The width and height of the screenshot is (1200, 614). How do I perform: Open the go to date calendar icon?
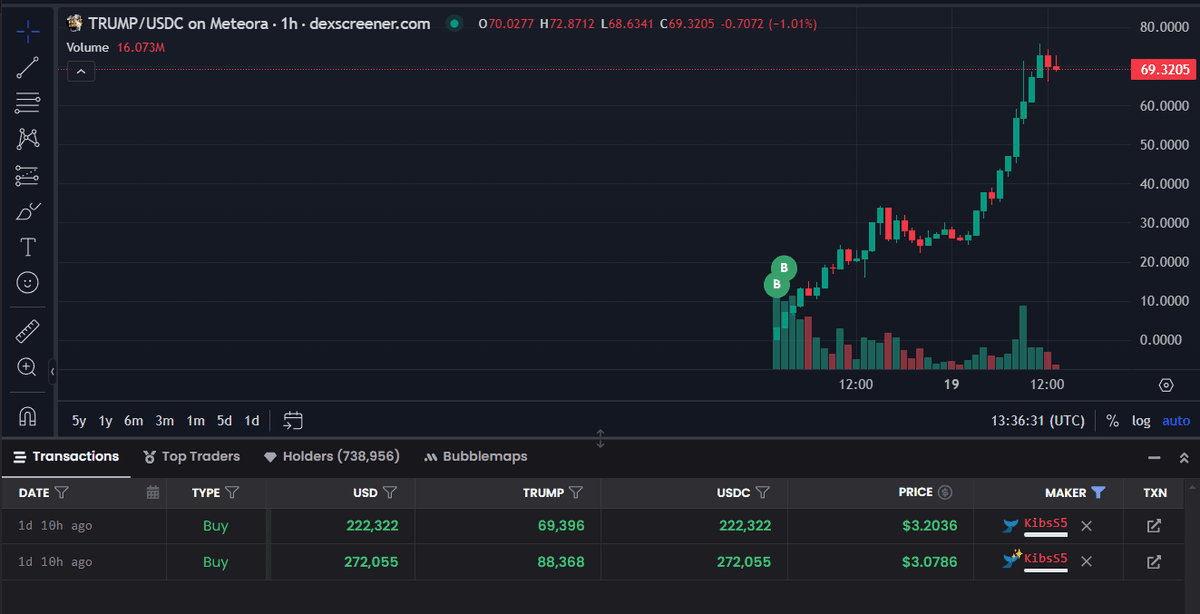coord(293,421)
